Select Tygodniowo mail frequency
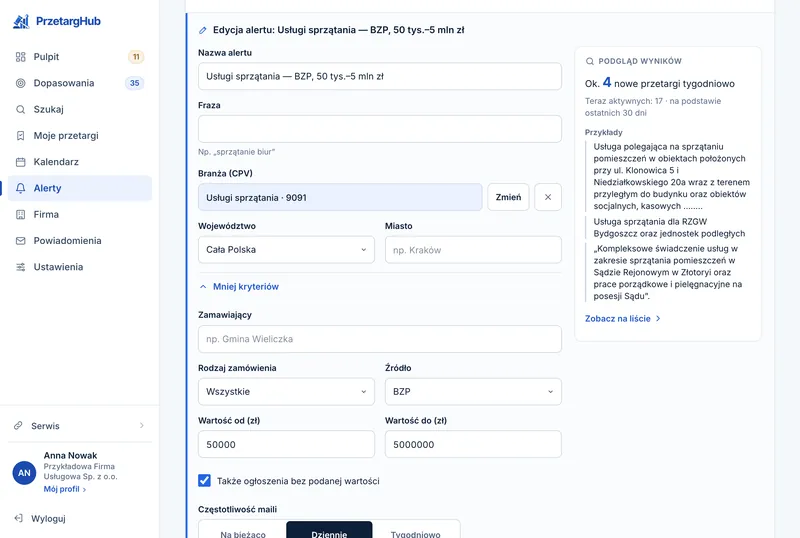The height and width of the screenshot is (538, 800). (x=415, y=532)
